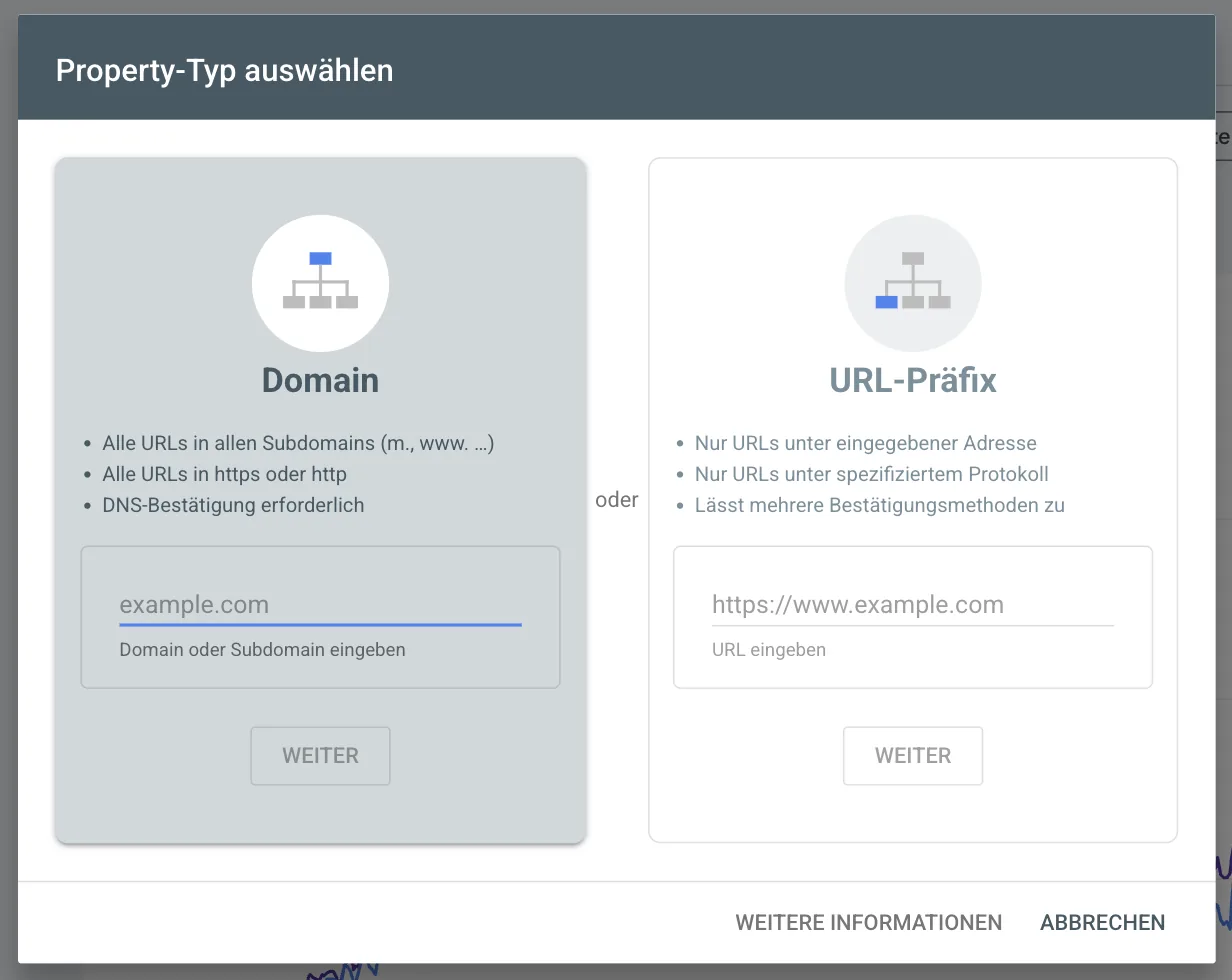The height and width of the screenshot is (980, 1232).
Task: Click 'Alle URLs in https oder http' text
Action: click(225, 474)
